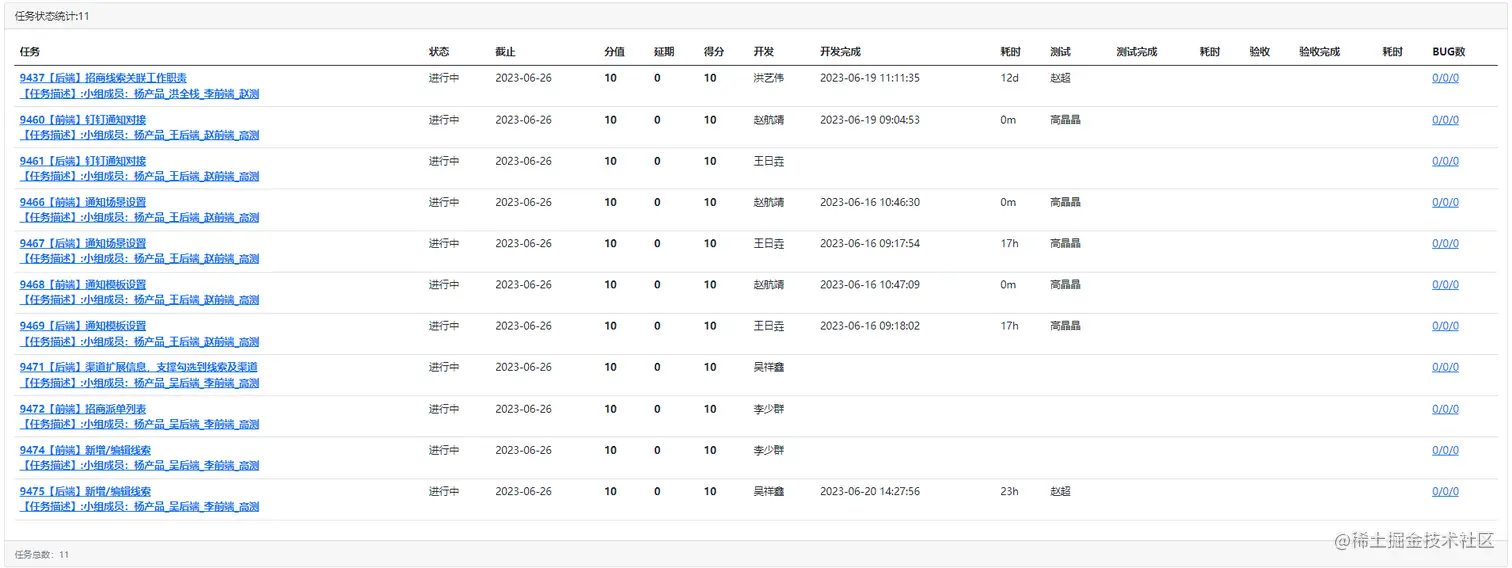
Task: Select completion time 2023-06-16 10:47:09
Action: [869, 285]
